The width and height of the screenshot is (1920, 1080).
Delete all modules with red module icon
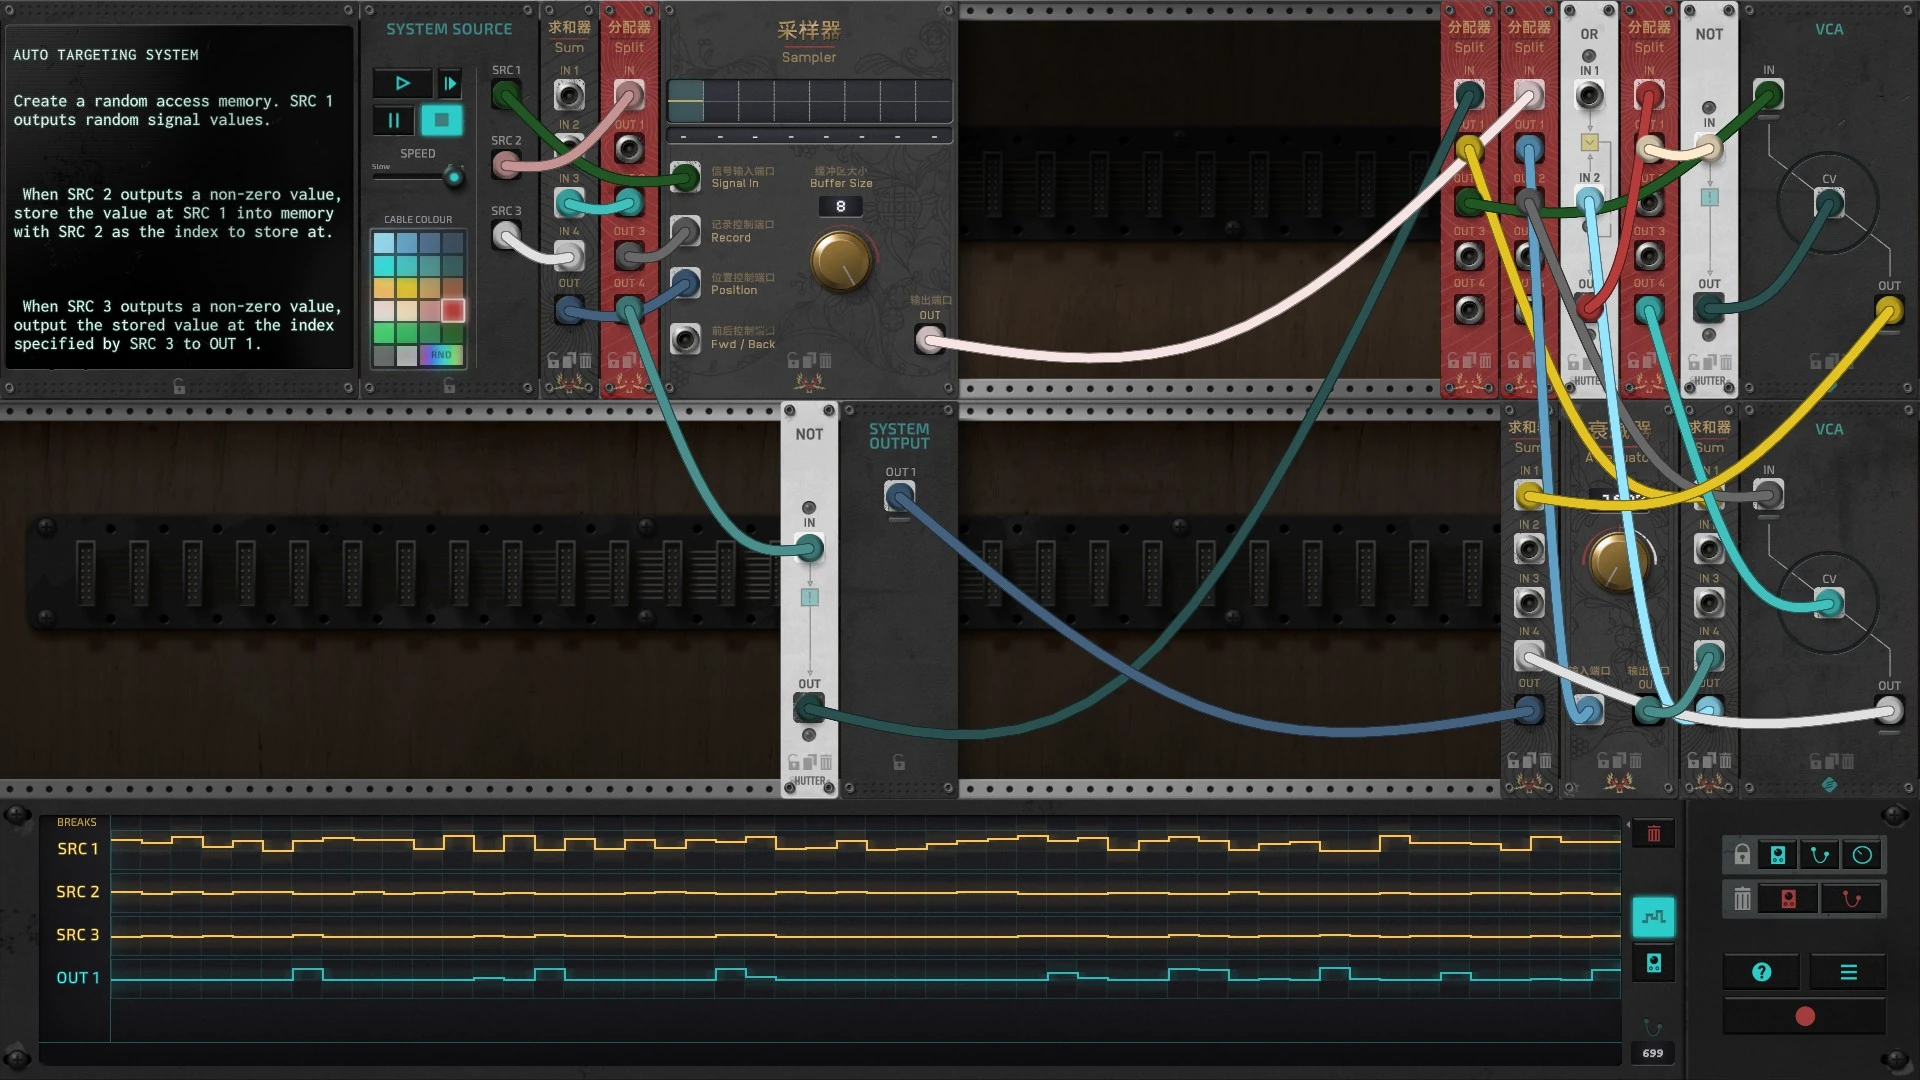1788,899
